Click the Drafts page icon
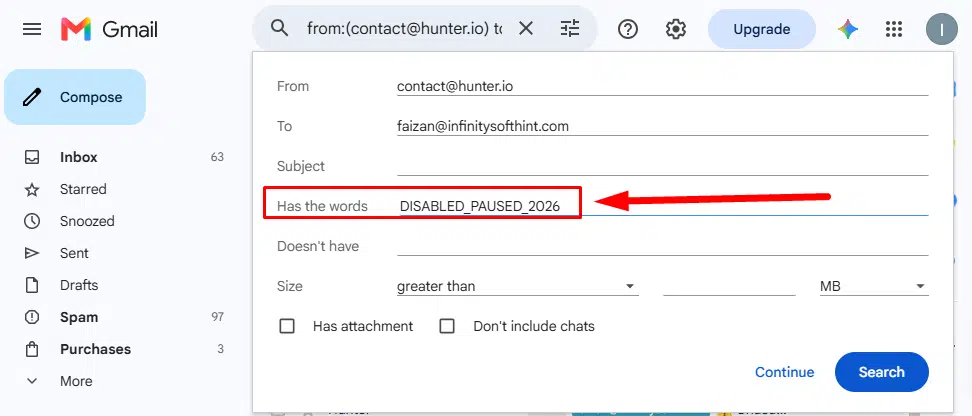This screenshot has width=972, height=416. tap(32, 285)
